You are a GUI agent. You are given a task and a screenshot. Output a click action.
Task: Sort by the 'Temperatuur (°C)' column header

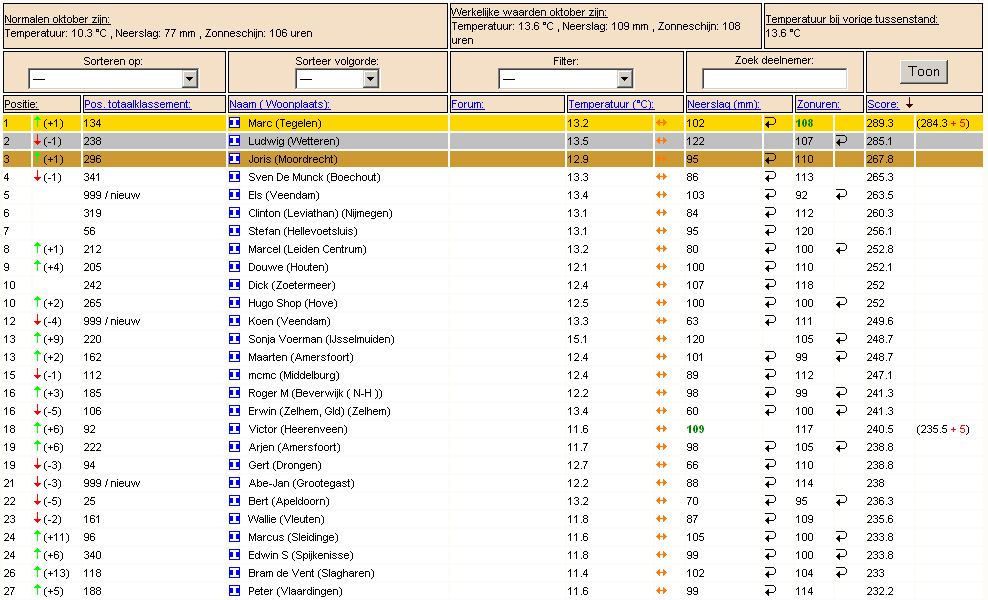611,104
